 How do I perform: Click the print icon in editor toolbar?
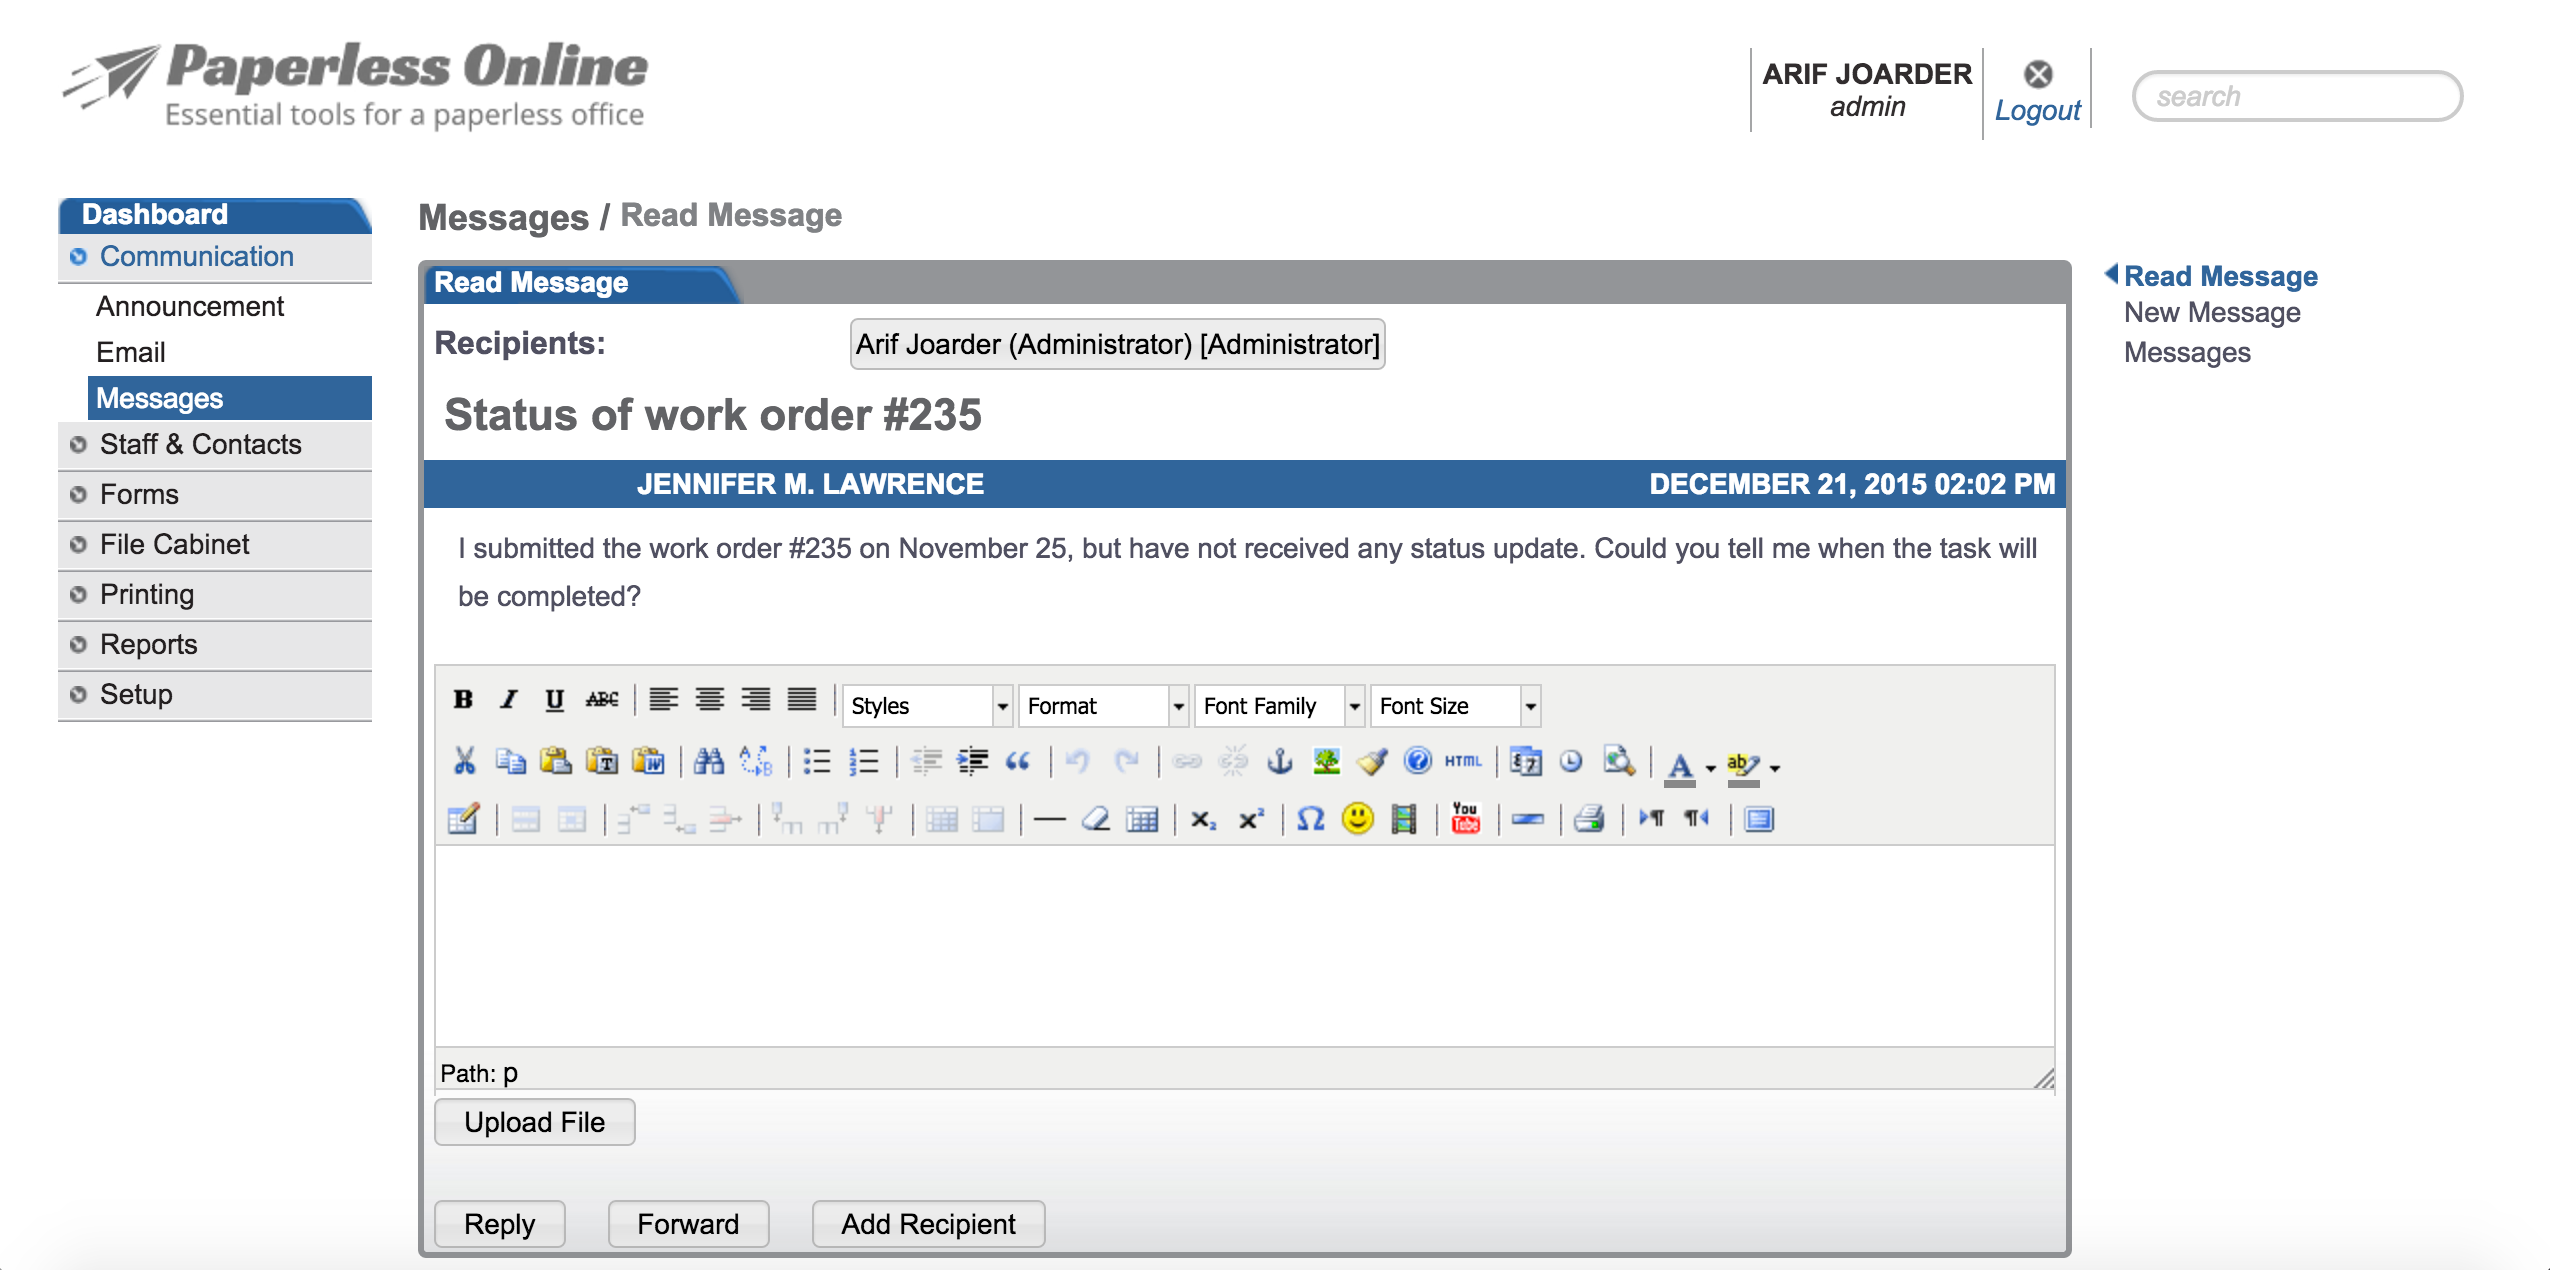click(x=1589, y=819)
